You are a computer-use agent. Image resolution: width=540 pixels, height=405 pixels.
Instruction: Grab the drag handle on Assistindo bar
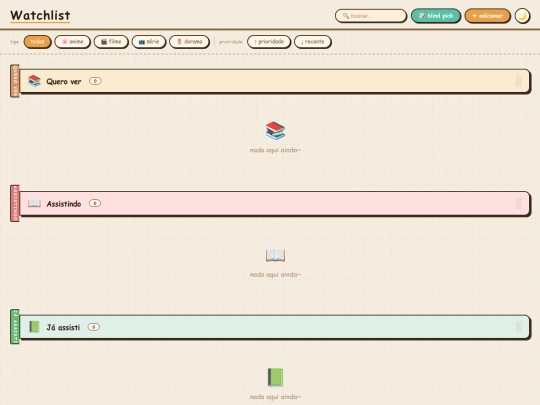tap(519, 204)
